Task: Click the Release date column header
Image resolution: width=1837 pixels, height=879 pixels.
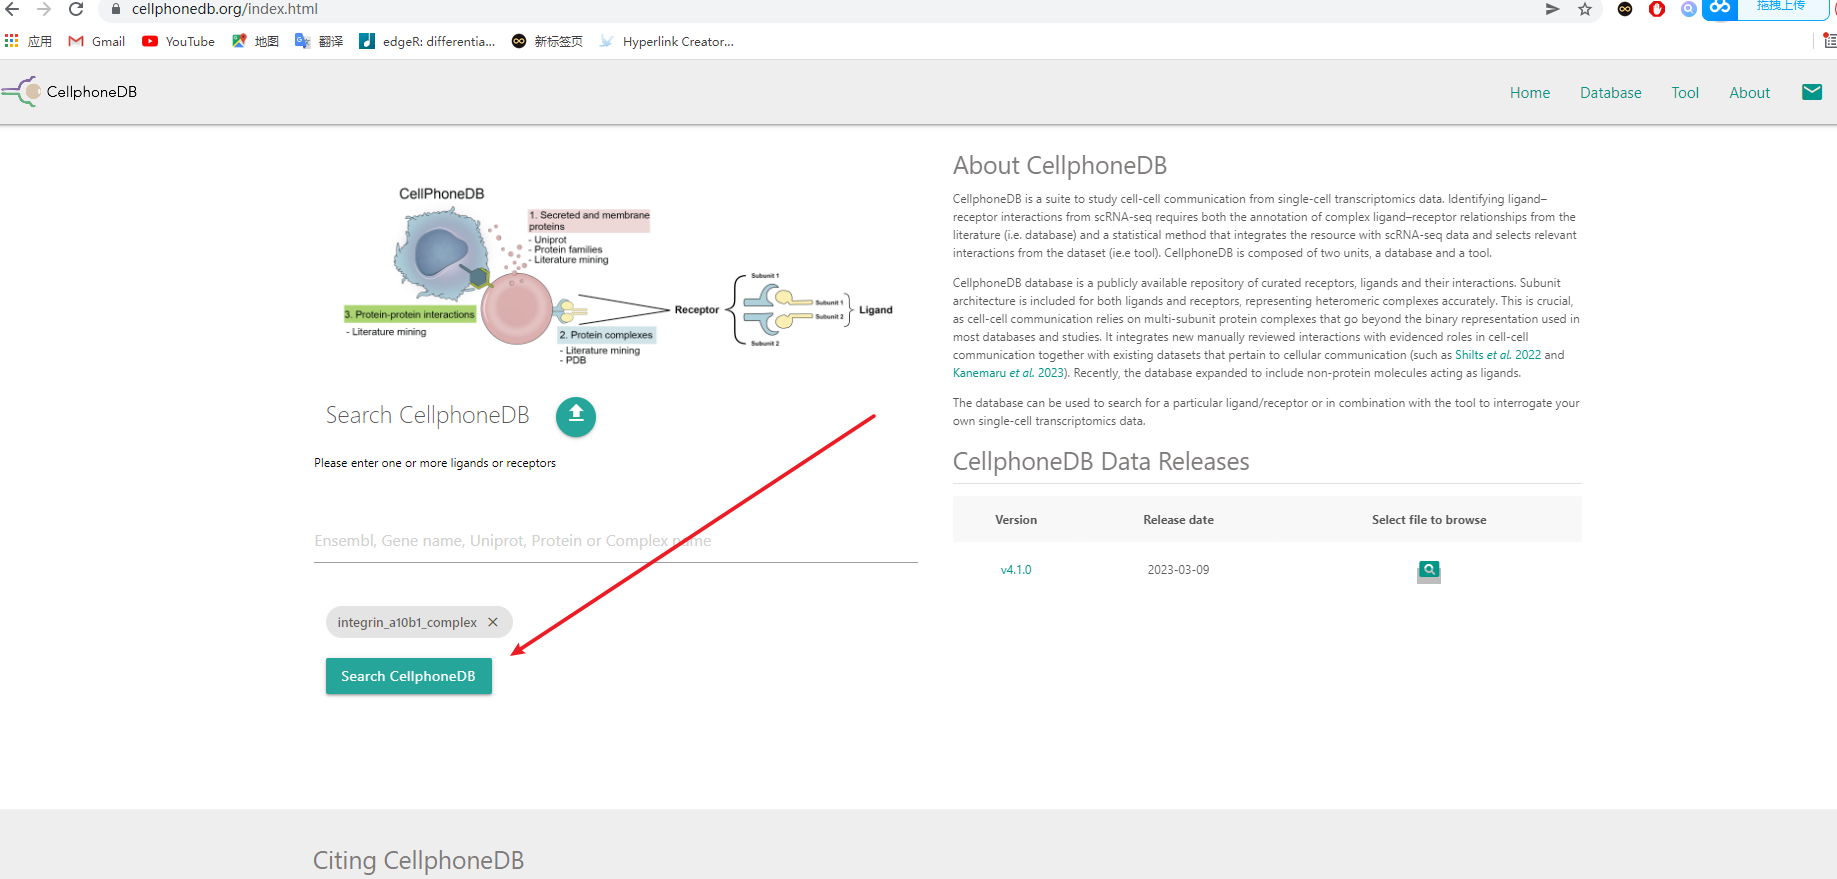Action: pos(1178,520)
